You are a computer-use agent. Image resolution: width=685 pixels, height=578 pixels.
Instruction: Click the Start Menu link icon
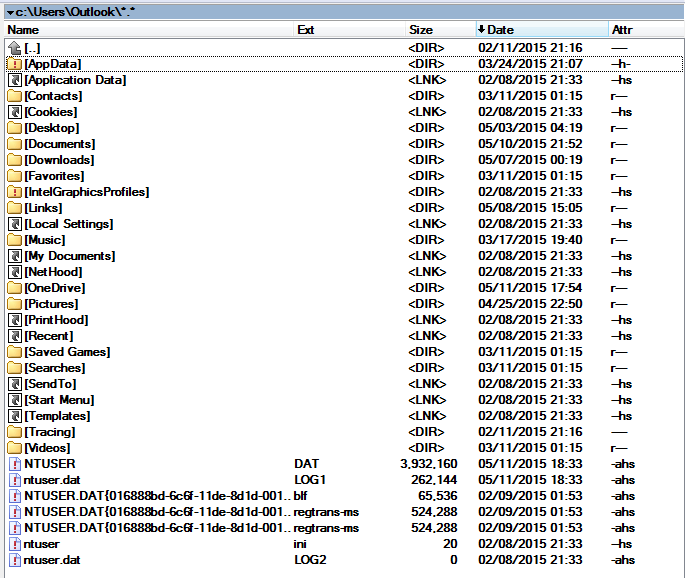point(14,400)
